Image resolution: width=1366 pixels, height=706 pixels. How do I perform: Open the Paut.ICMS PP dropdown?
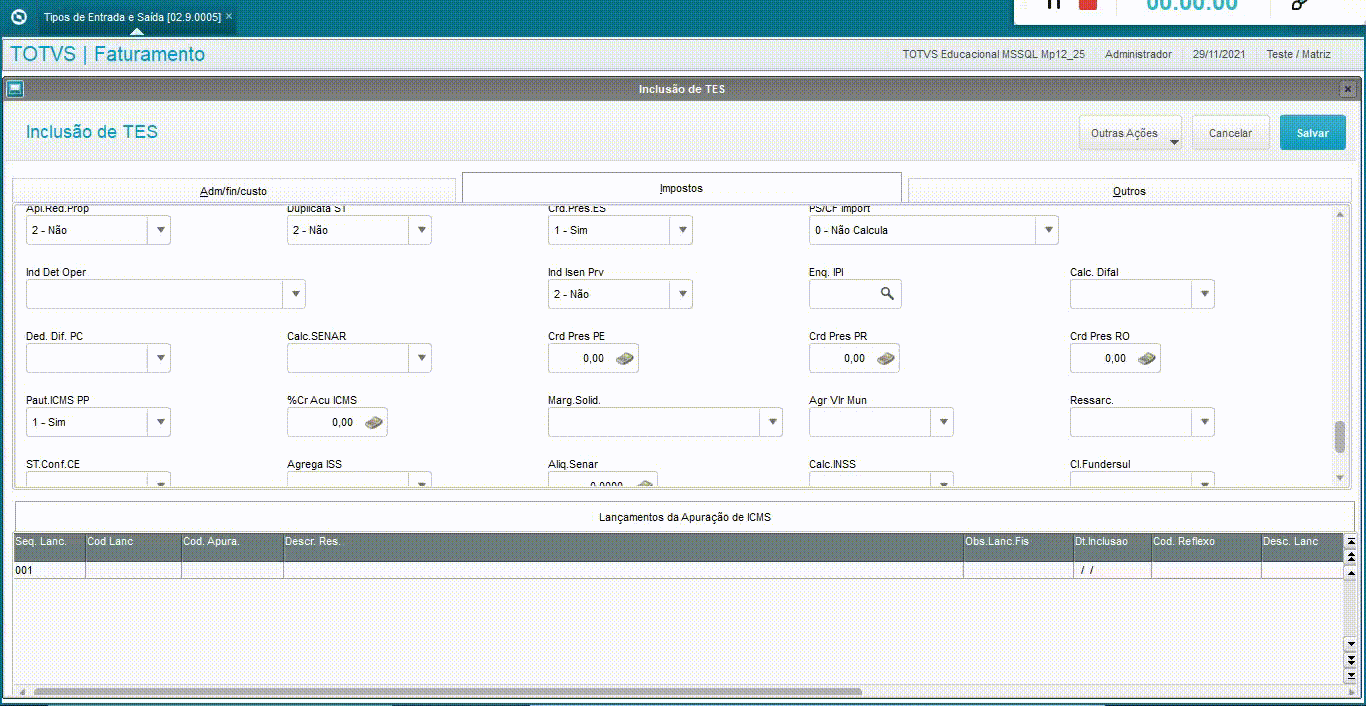tap(160, 422)
